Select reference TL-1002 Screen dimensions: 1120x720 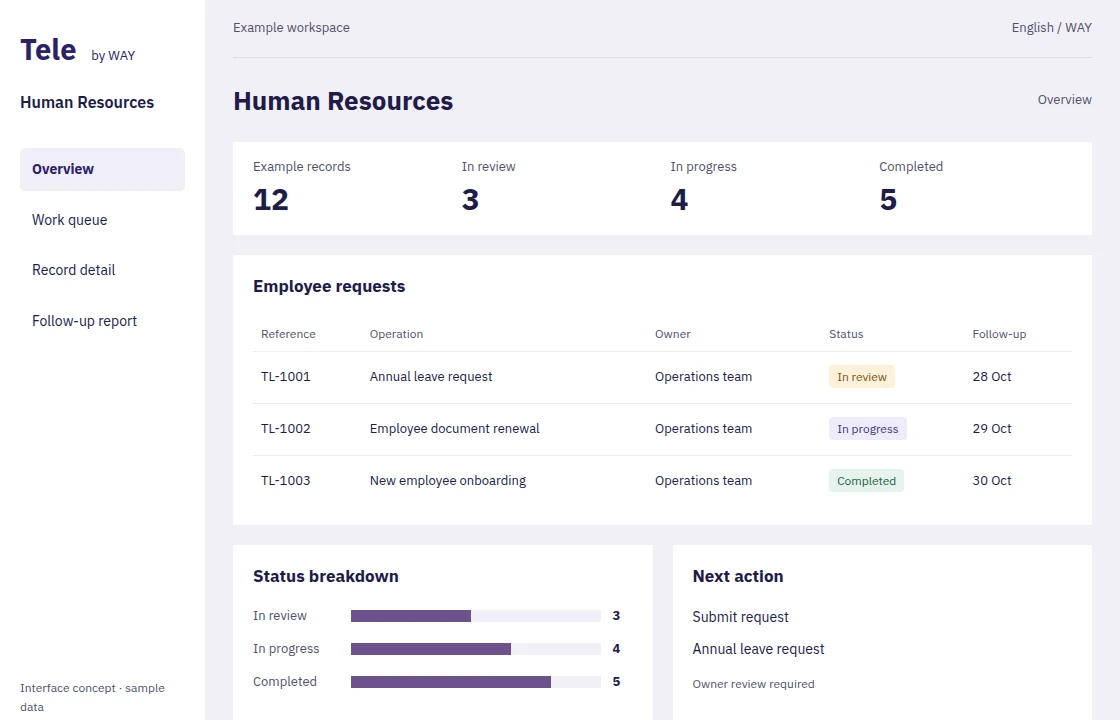click(x=286, y=429)
